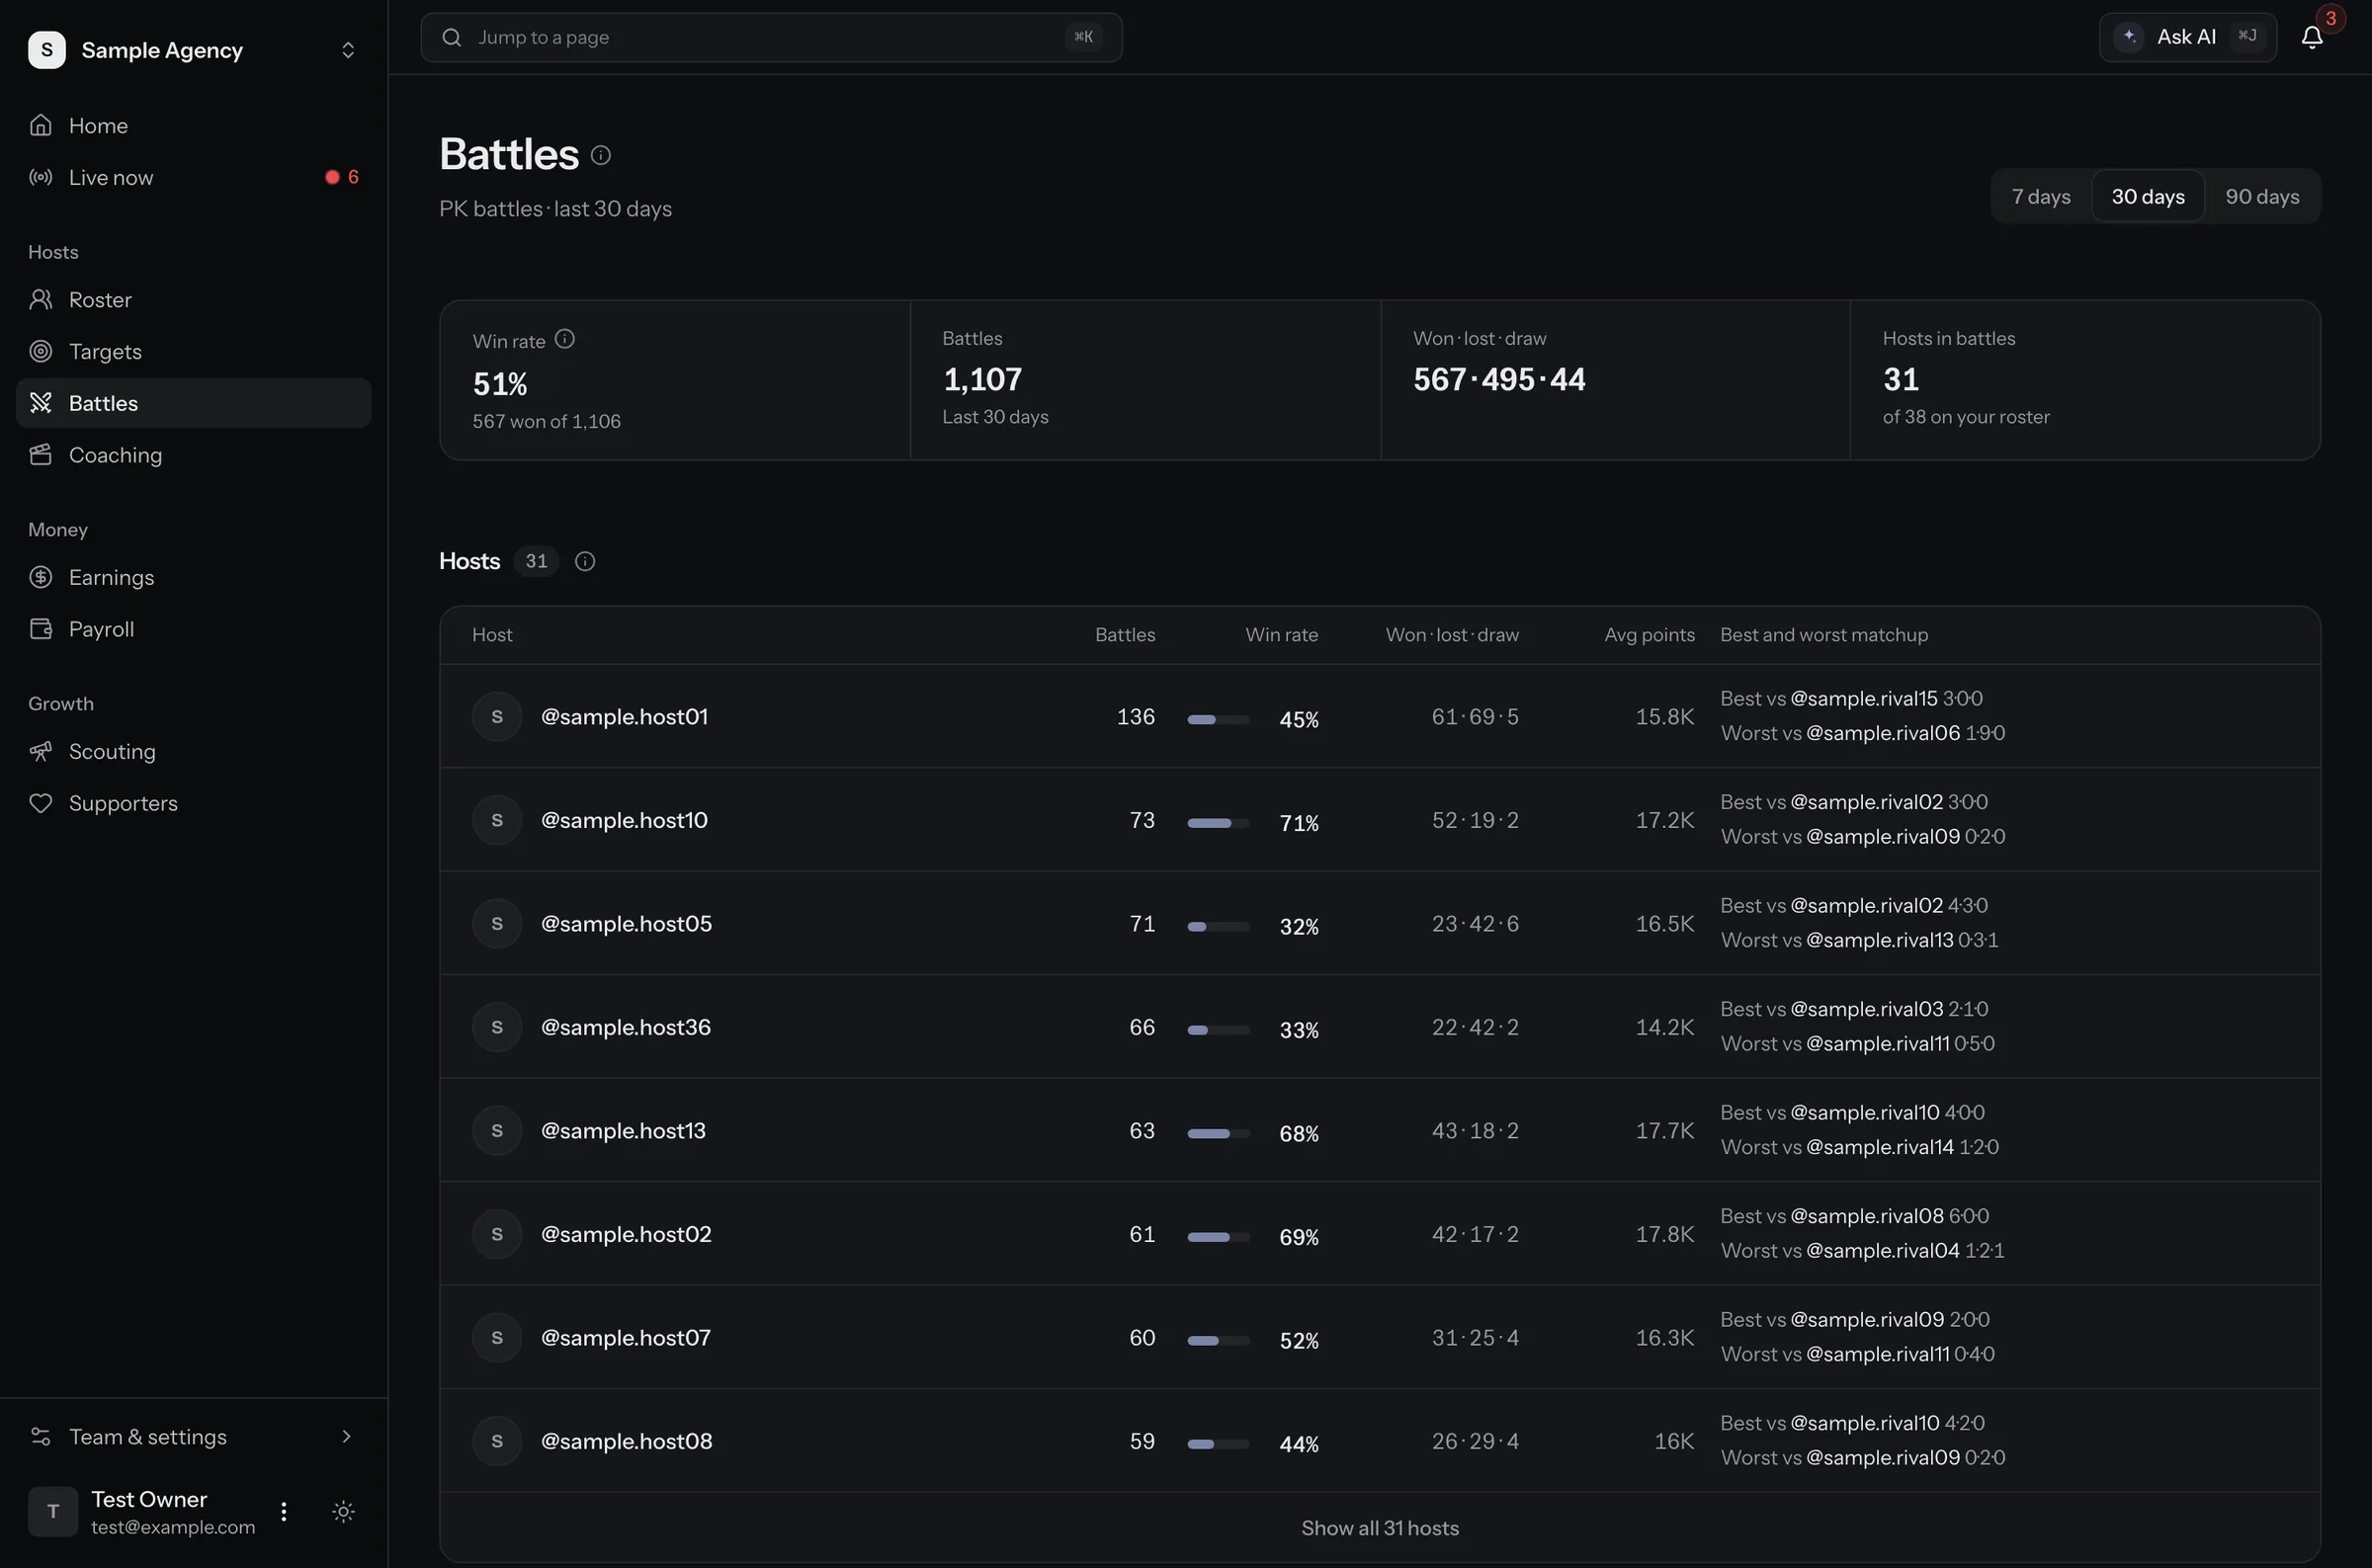
Task: Open the Ask AI button
Action: (2188, 37)
